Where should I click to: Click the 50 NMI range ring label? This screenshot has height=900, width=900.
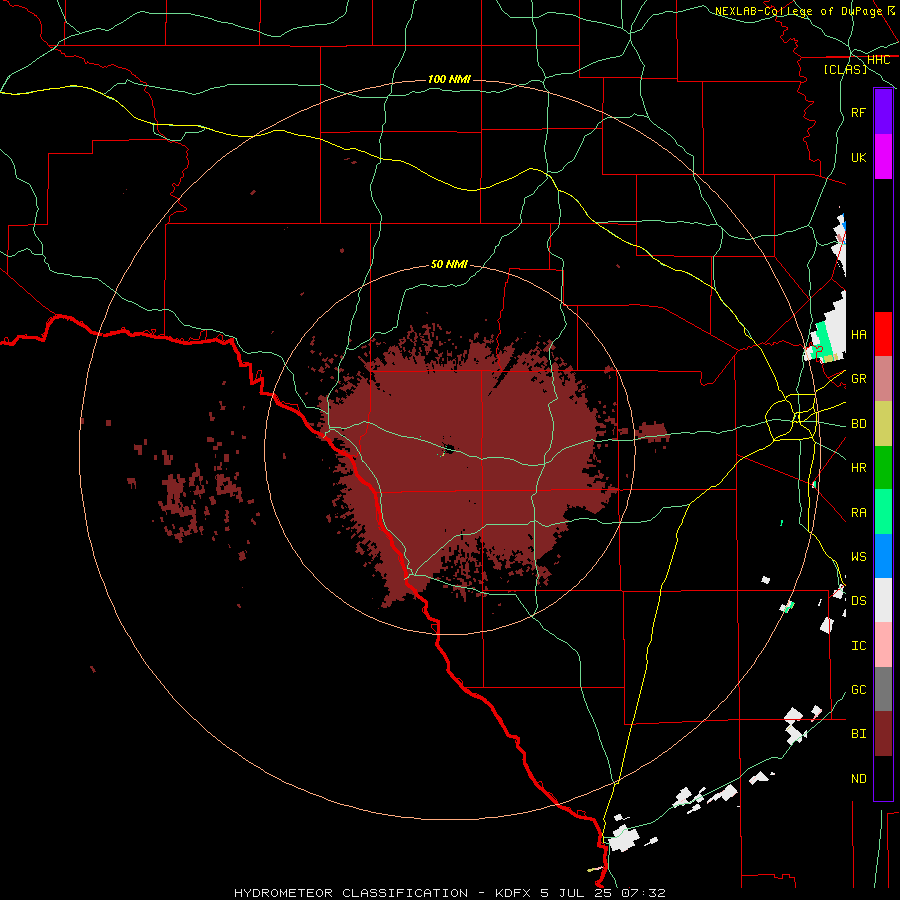coord(449,264)
